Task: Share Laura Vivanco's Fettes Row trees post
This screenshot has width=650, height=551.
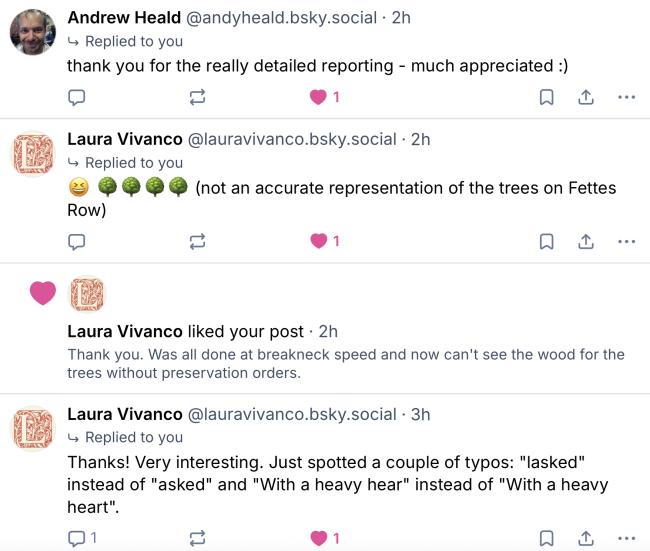Action: [586, 240]
